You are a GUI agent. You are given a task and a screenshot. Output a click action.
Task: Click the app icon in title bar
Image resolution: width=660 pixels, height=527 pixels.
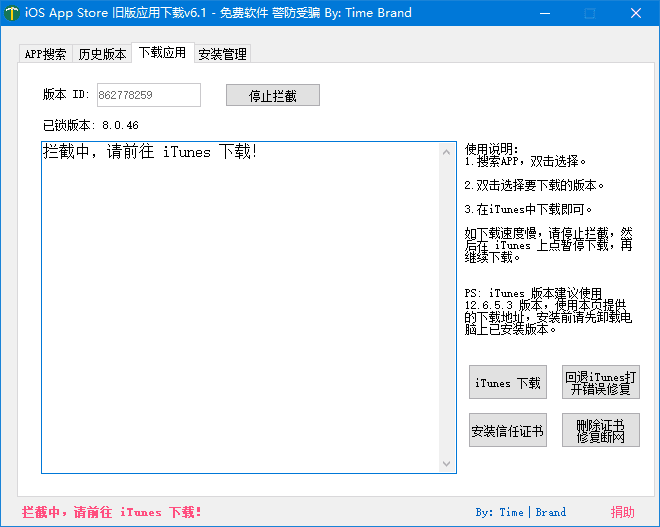[12, 13]
